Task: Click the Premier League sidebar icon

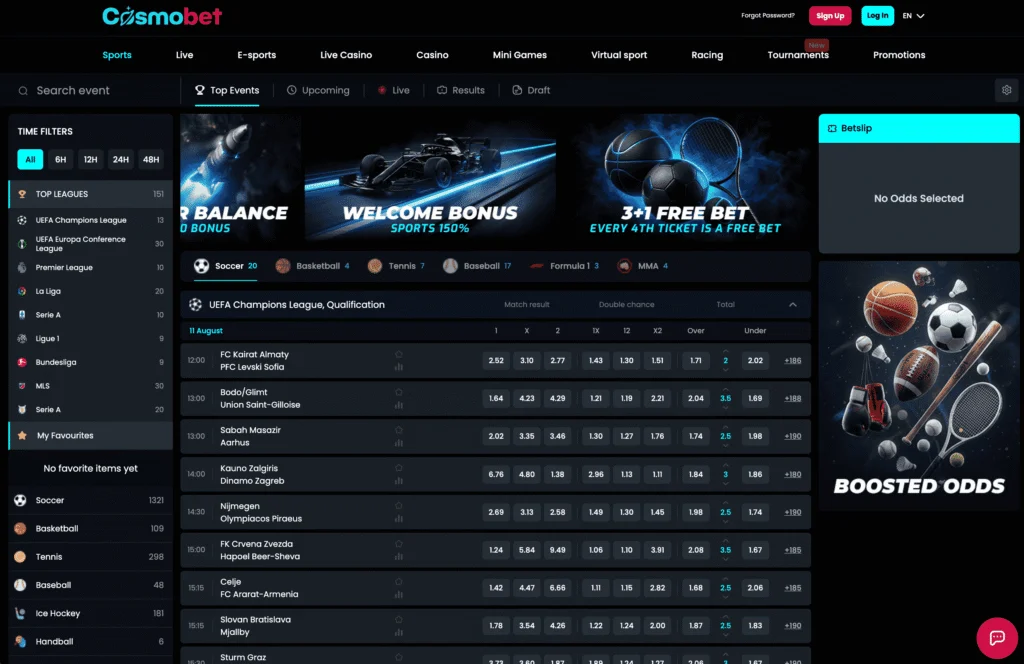Action: tap(22, 267)
